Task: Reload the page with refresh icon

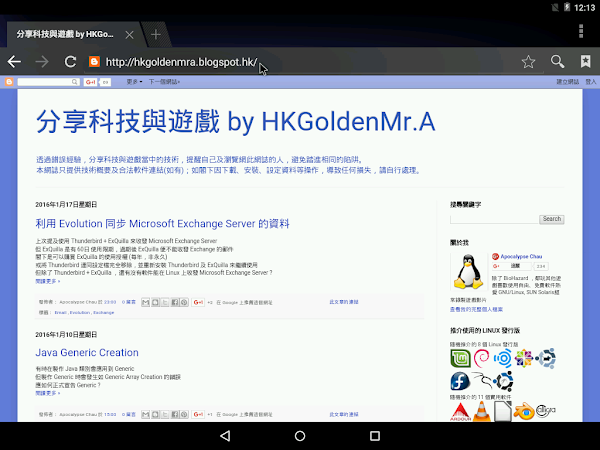Action: tap(70, 62)
